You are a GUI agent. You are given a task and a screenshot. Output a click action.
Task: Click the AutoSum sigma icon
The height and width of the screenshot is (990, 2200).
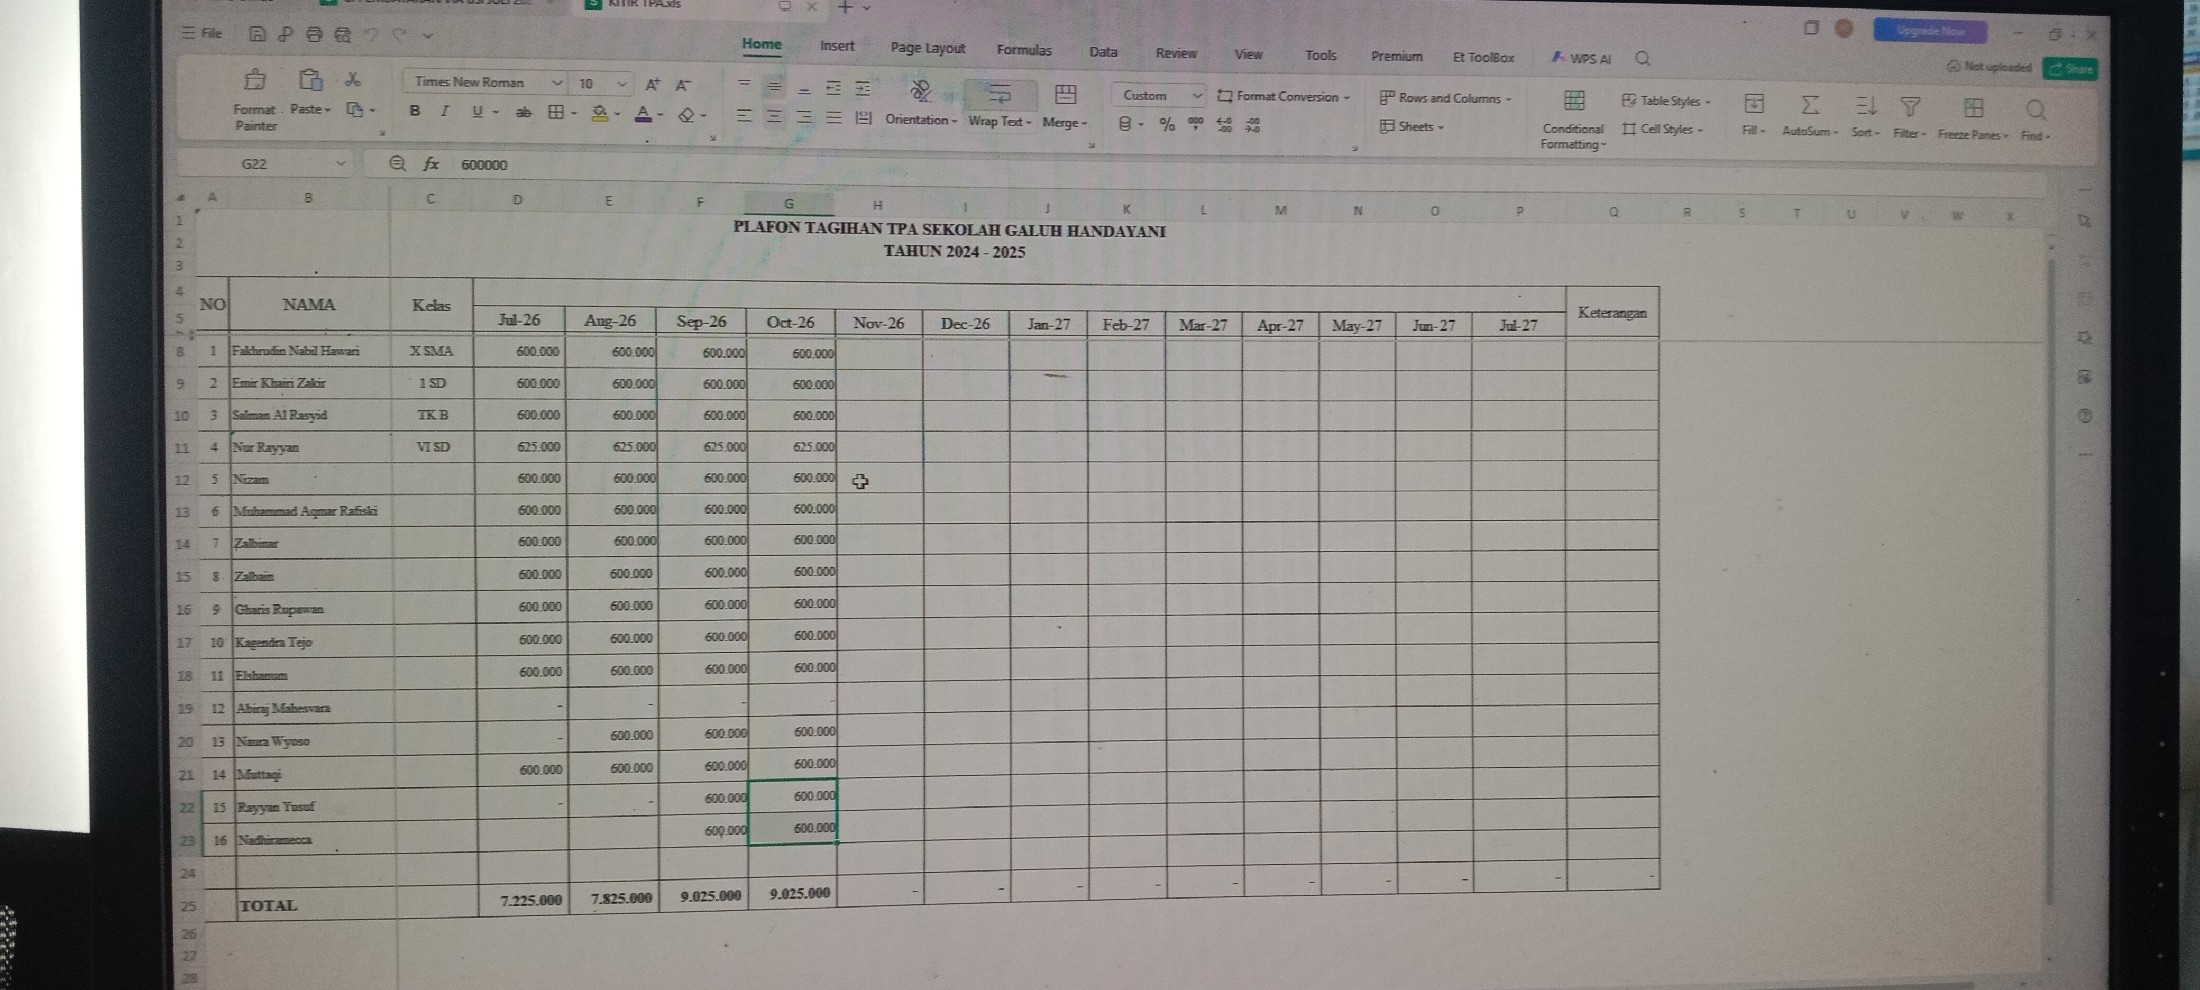pos(1809,105)
